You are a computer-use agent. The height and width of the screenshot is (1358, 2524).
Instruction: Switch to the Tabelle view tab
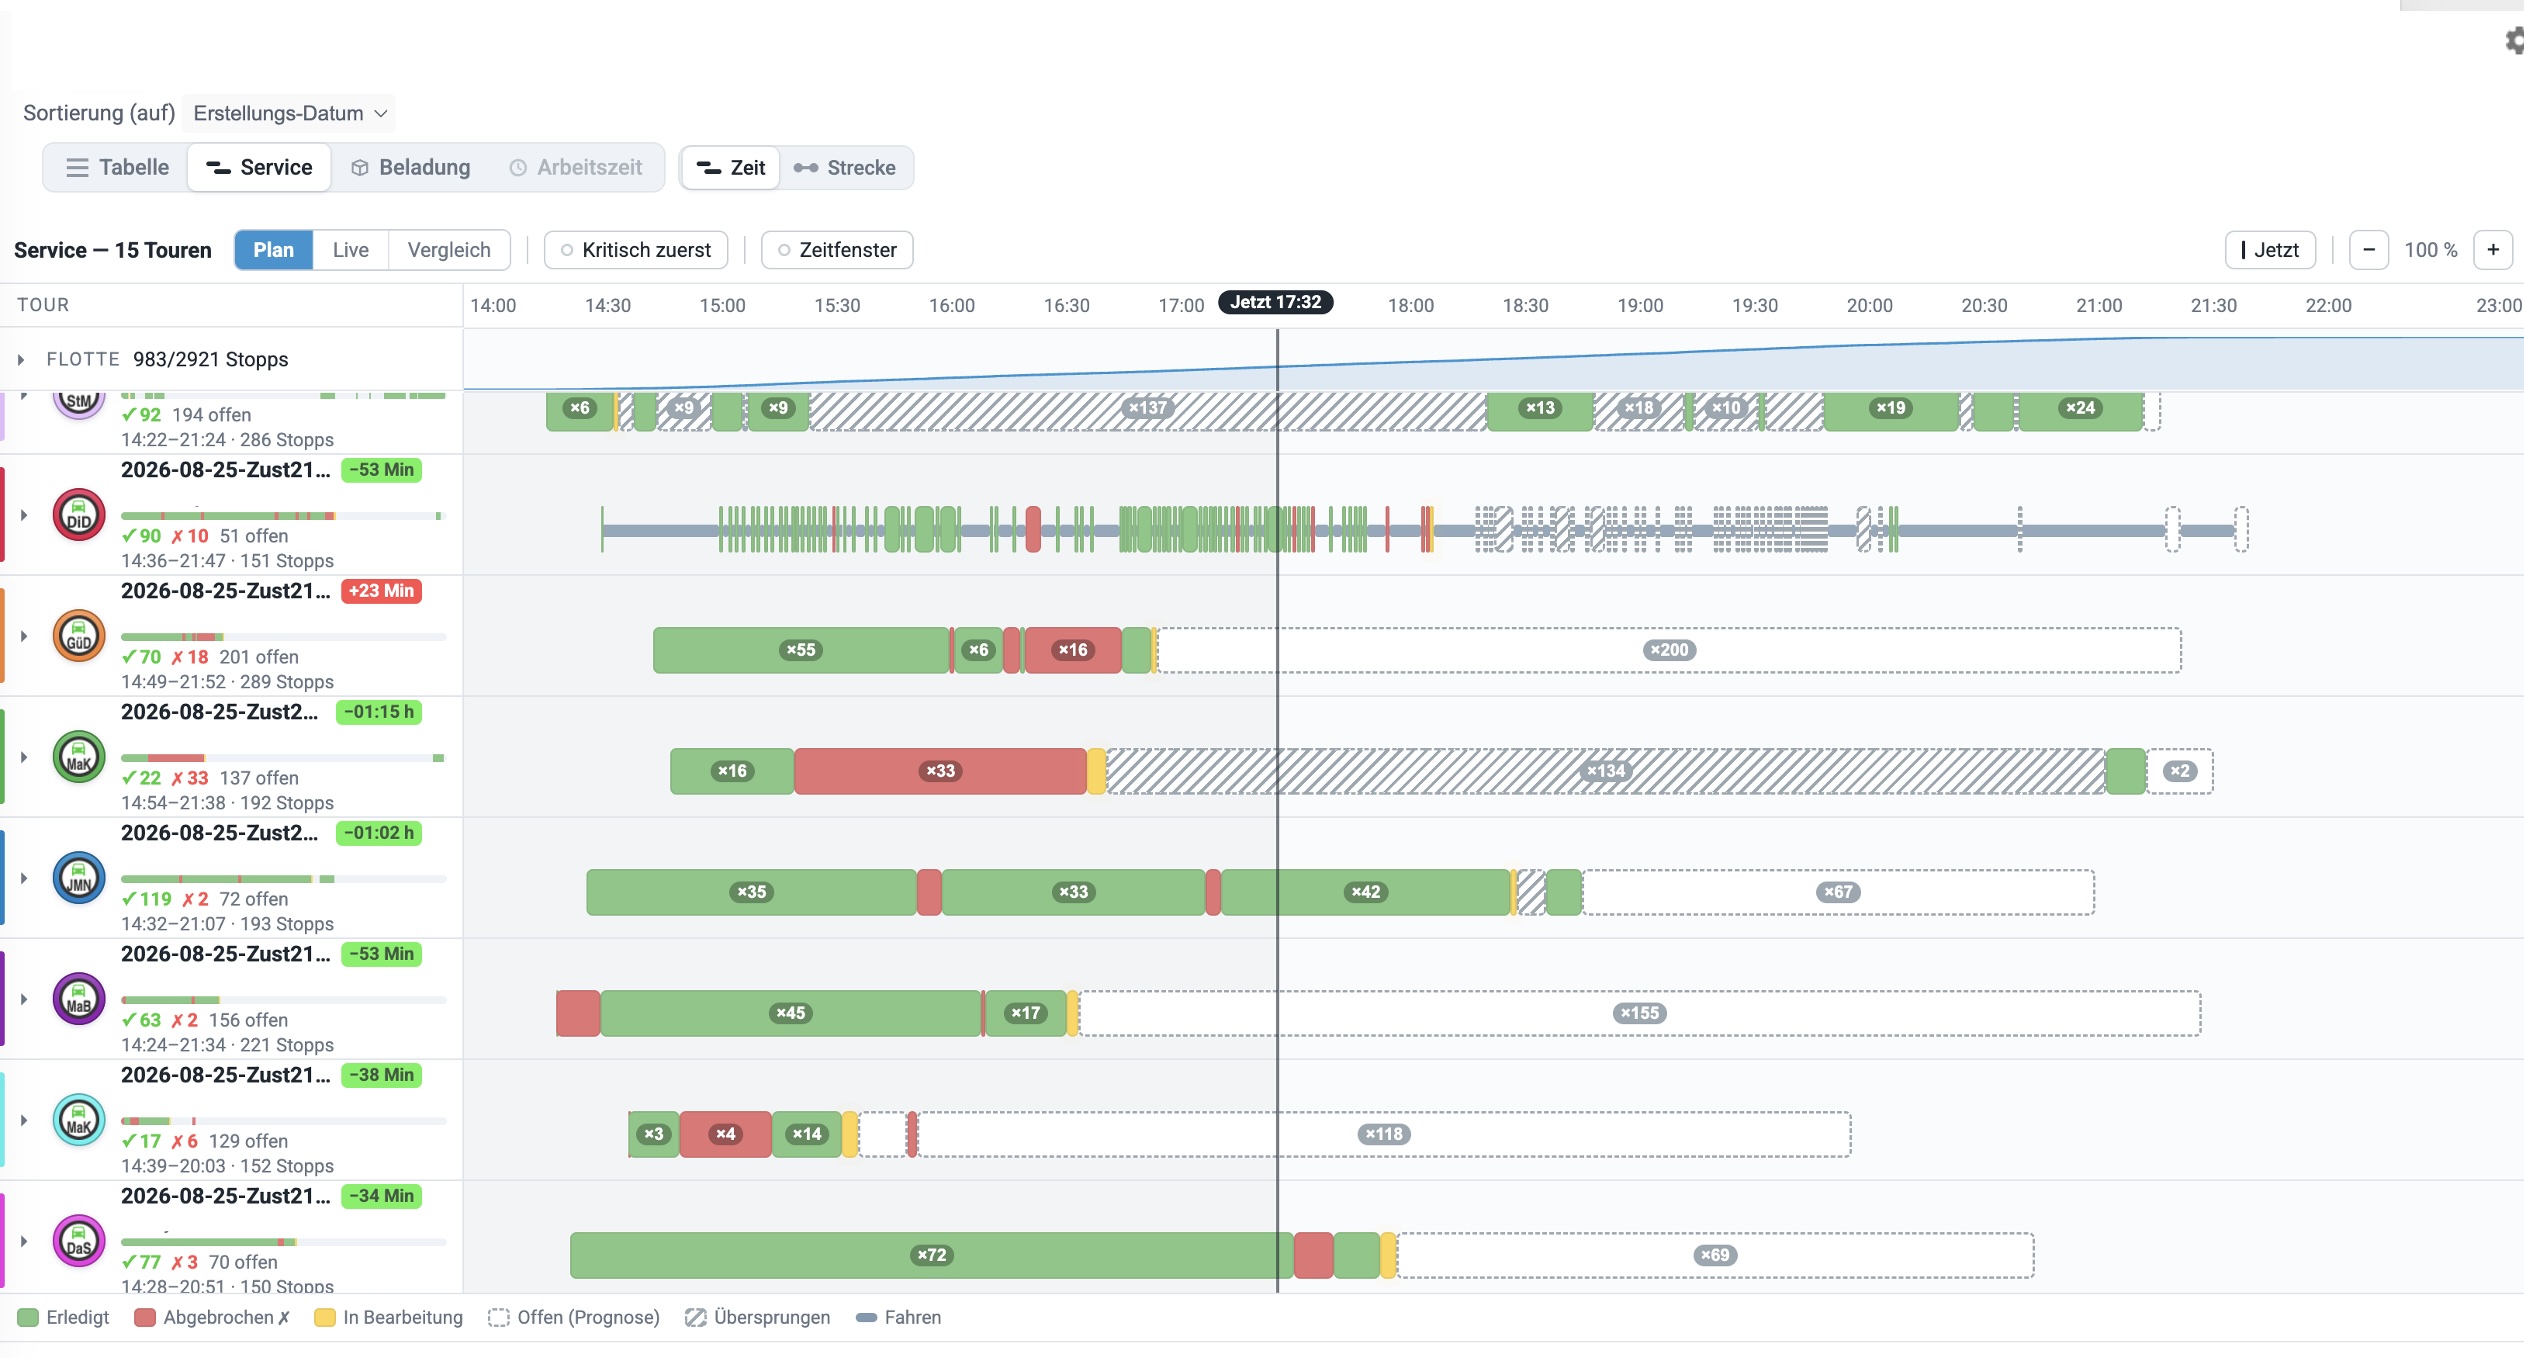tap(117, 167)
